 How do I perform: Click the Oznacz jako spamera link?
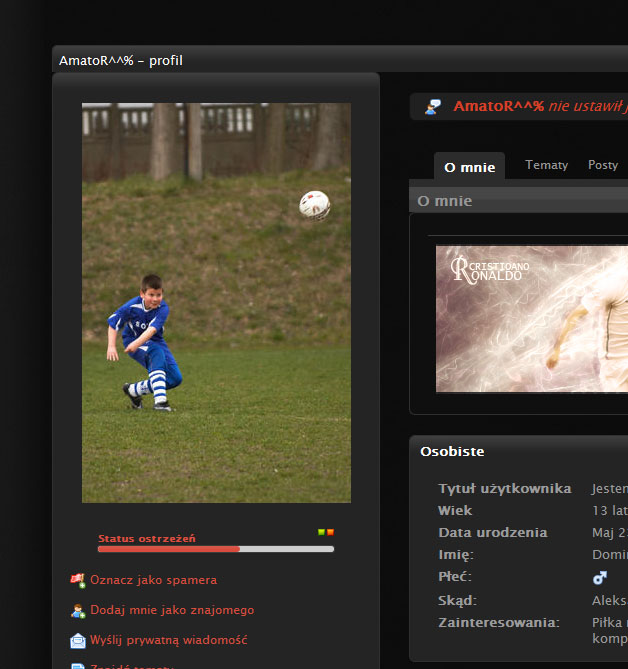click(x=153, y=580)
